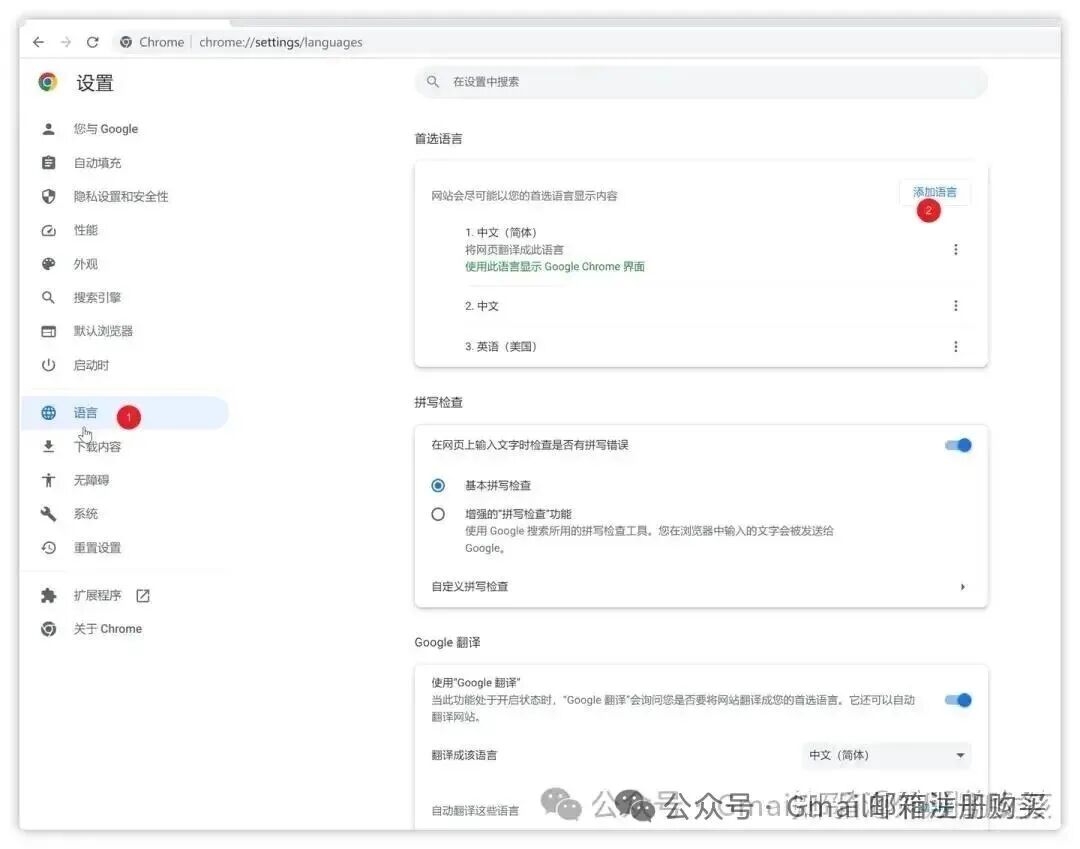Viewport: 1080px width, 849px height.
Task: Turn off the Google 翻译 switch
Action: pyautogui.click(x=957, y=700)
